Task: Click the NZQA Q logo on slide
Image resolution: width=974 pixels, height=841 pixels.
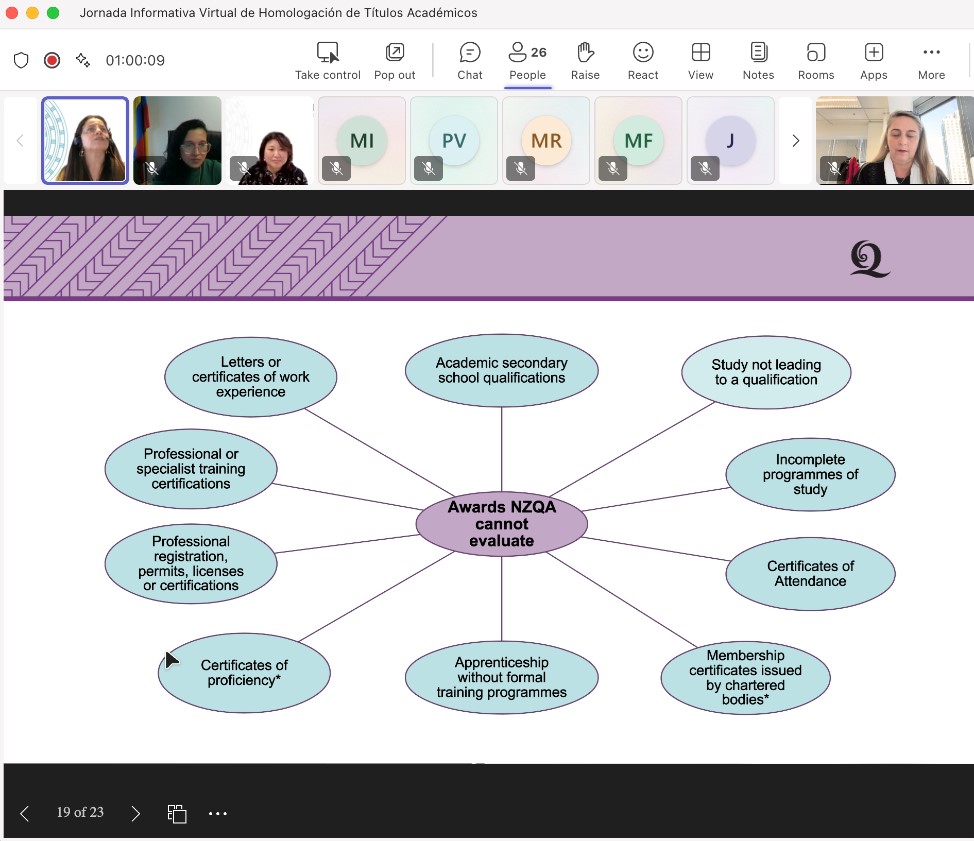Action: pos(870,258)
